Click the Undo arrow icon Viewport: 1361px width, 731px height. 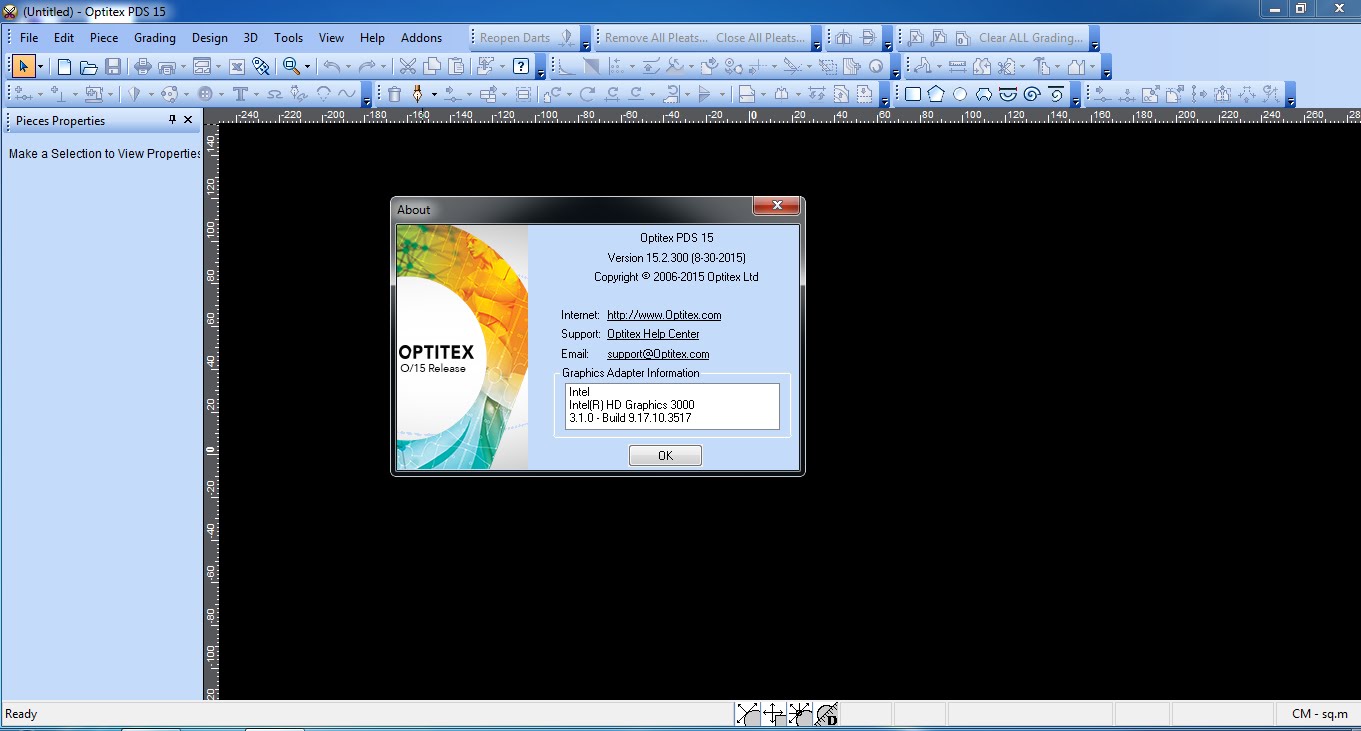(x=331, y=67)
